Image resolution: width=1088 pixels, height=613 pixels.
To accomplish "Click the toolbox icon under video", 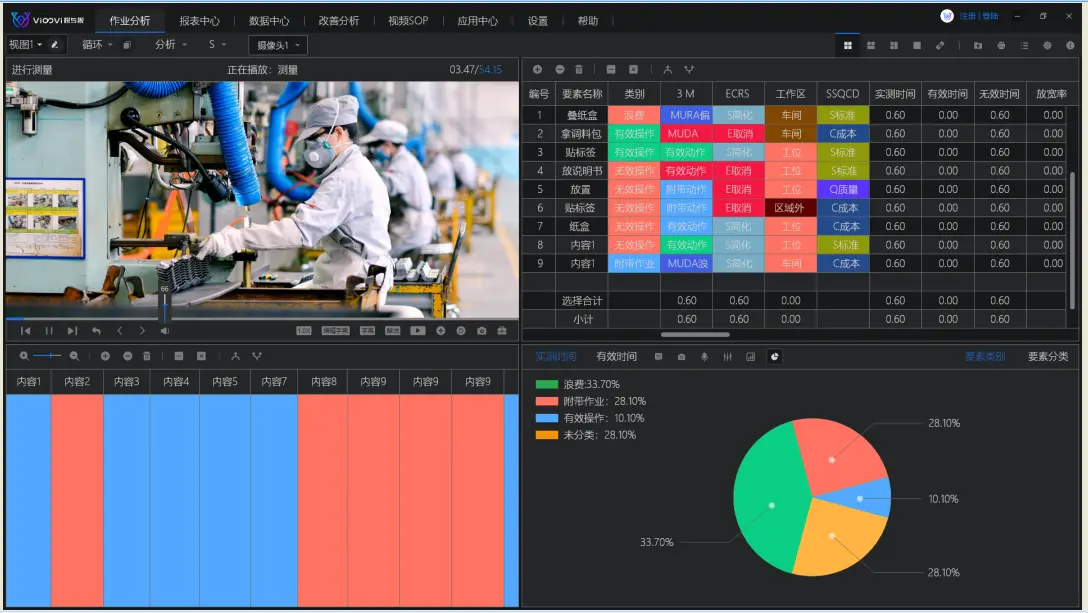I will 502,331.
